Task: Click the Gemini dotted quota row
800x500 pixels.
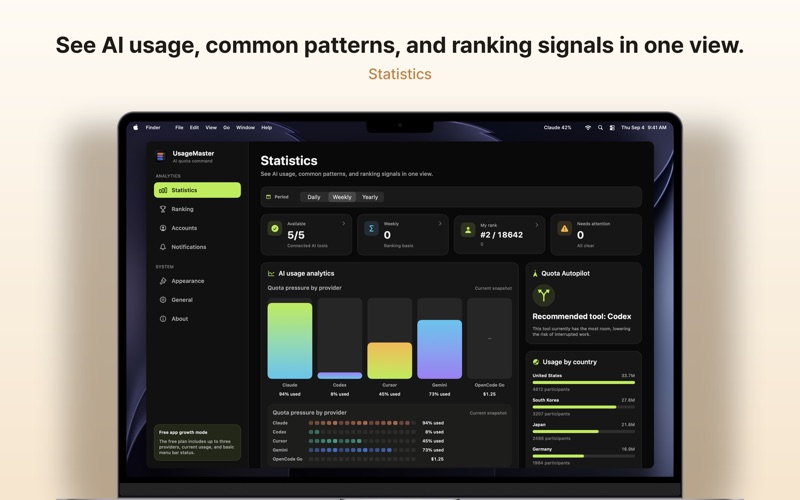Action: point(362,450)
